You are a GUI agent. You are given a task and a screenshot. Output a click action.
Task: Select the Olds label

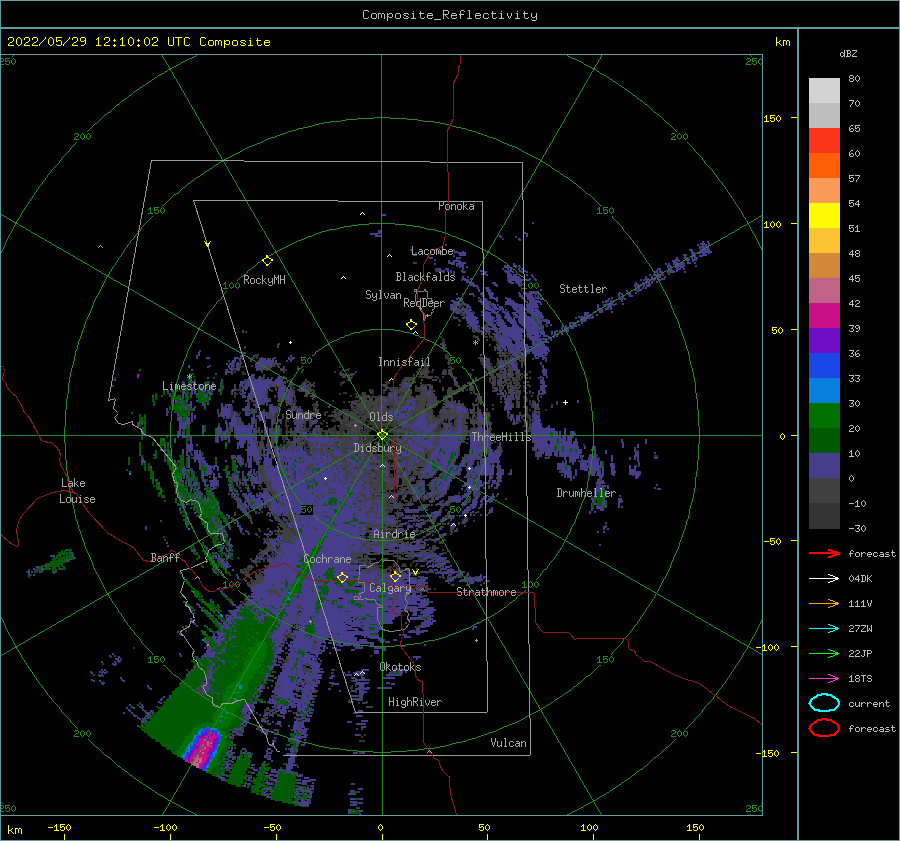point(381,417)
